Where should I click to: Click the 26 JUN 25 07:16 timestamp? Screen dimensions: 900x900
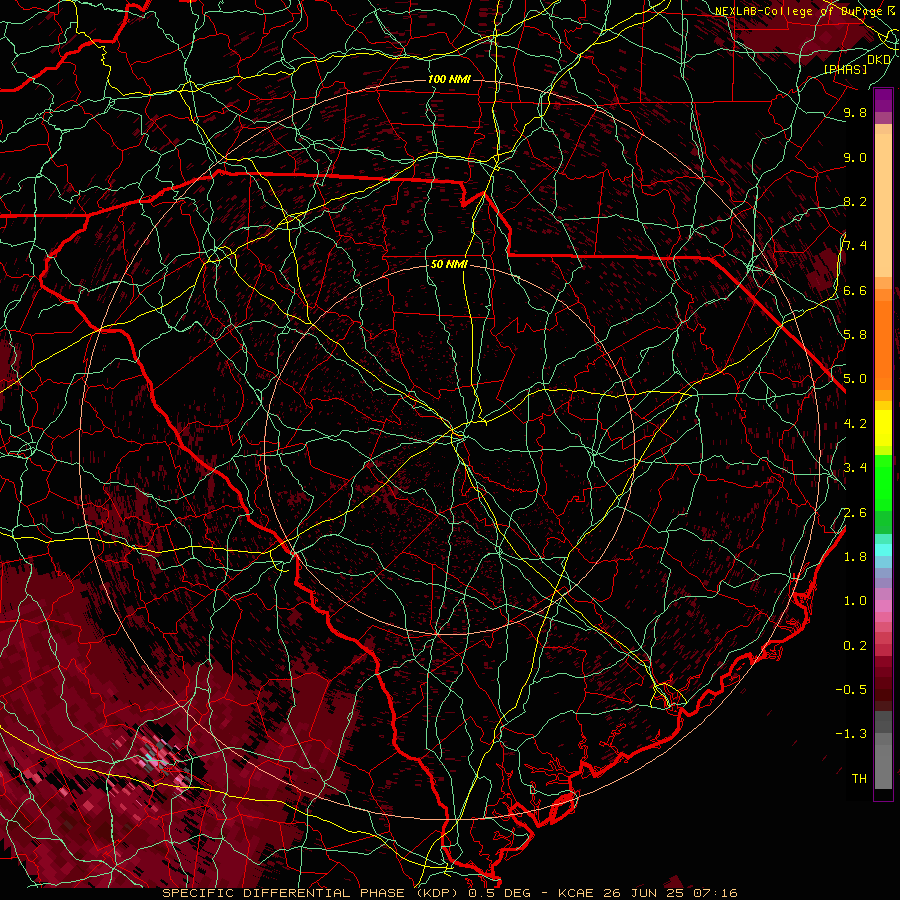point(670,893)
